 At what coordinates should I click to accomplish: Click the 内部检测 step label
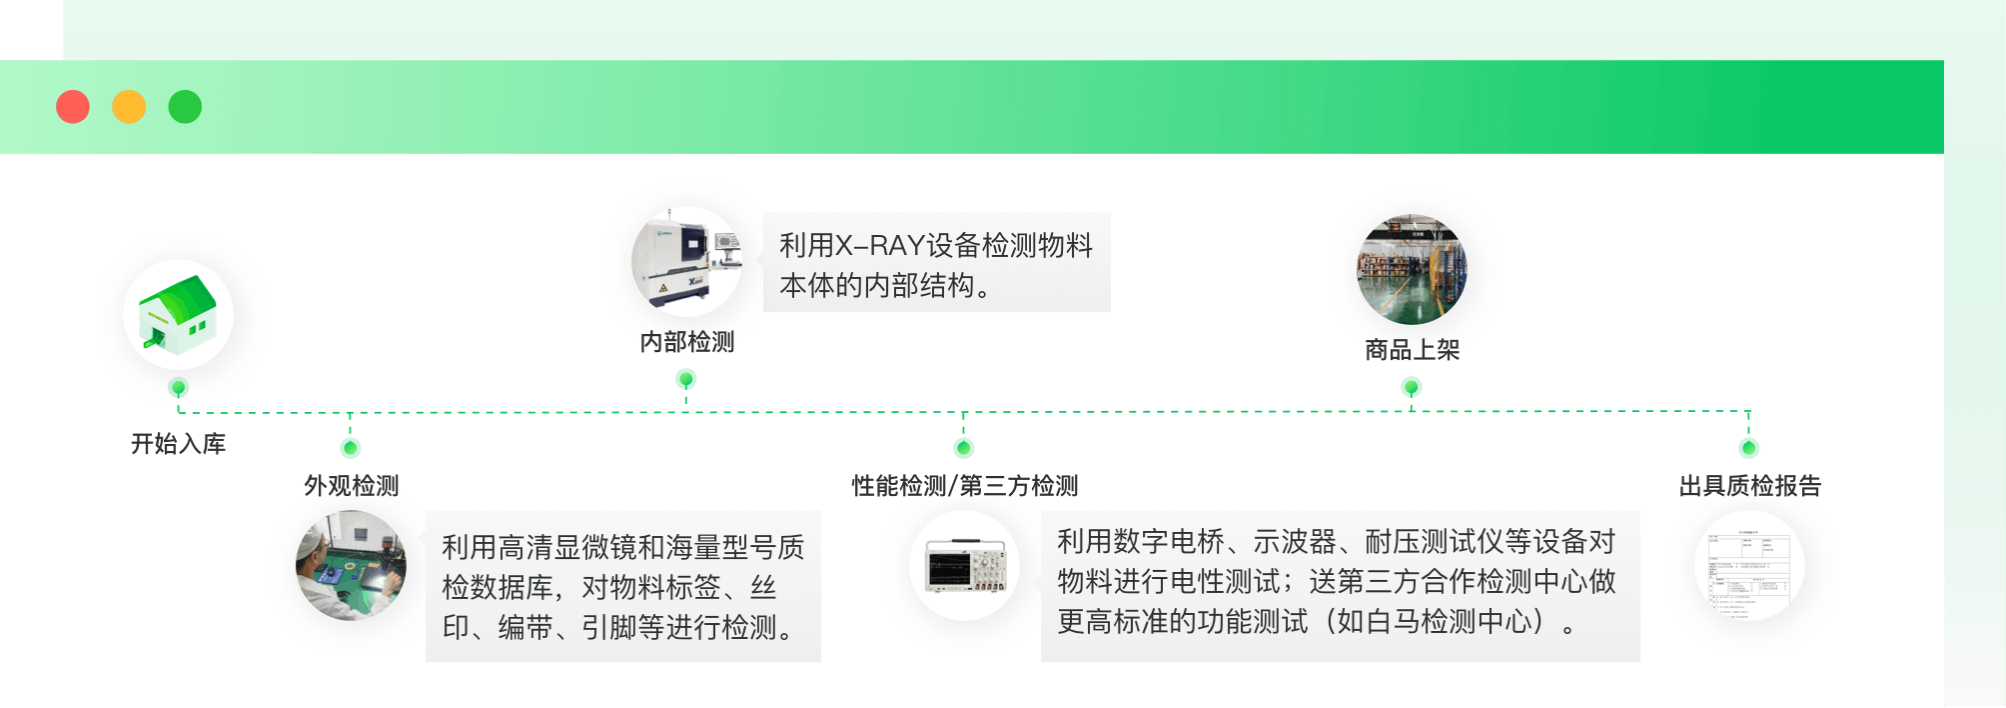[x=687, y=342]
